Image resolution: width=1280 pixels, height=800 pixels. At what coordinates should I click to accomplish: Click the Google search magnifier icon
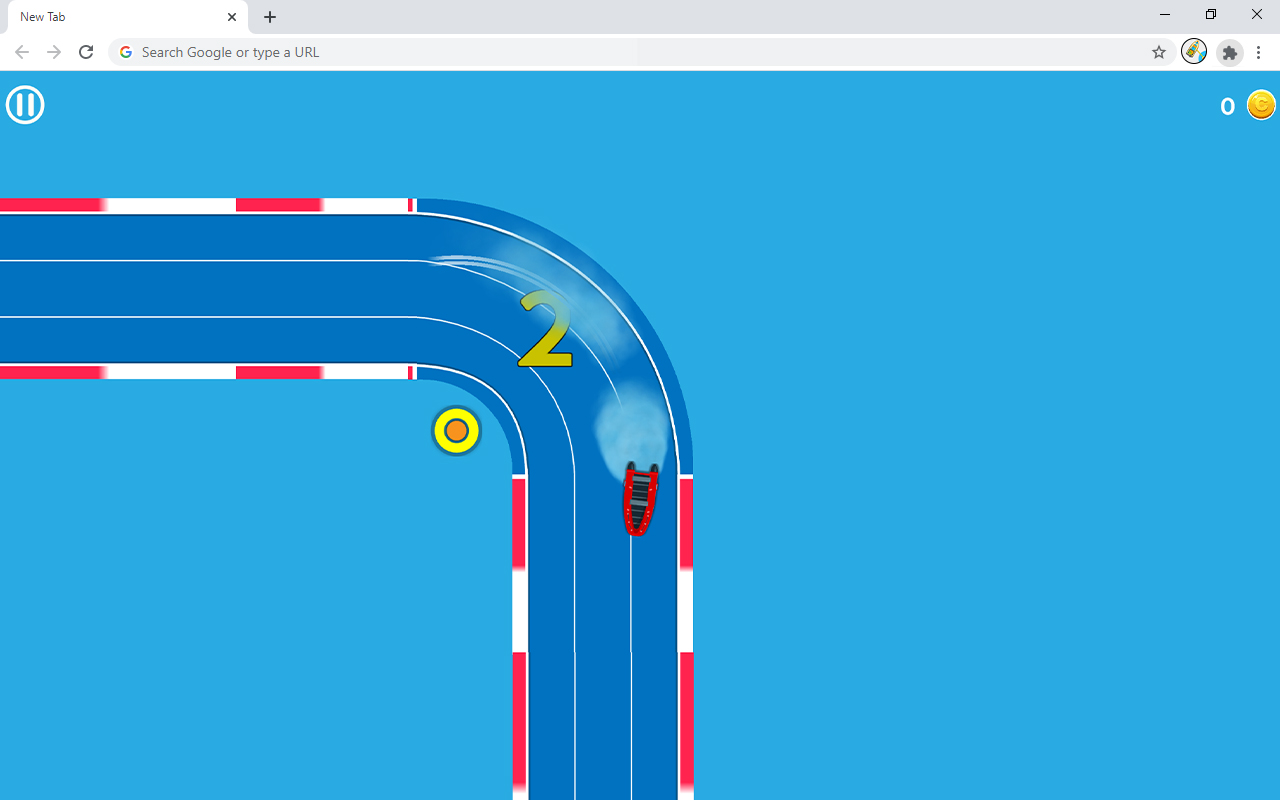(125, 52)
